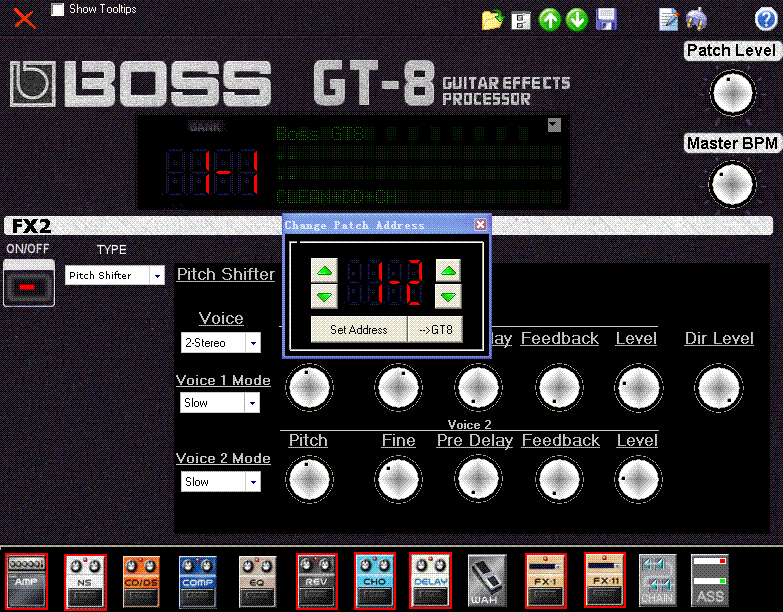The image size is (783, 612).
Task: Adjust the Voice 2 Level knob
Action: click(x=638, y=479)
